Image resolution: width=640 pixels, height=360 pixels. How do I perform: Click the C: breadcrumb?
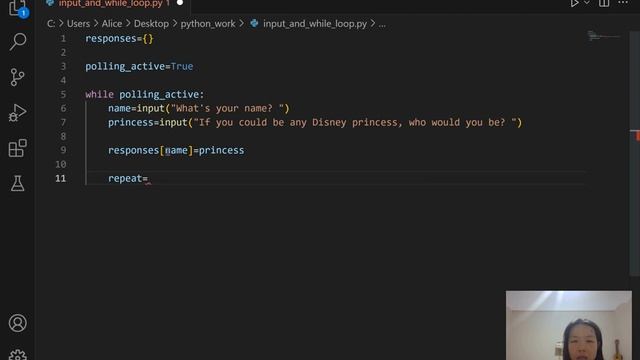tap(51, 24)
